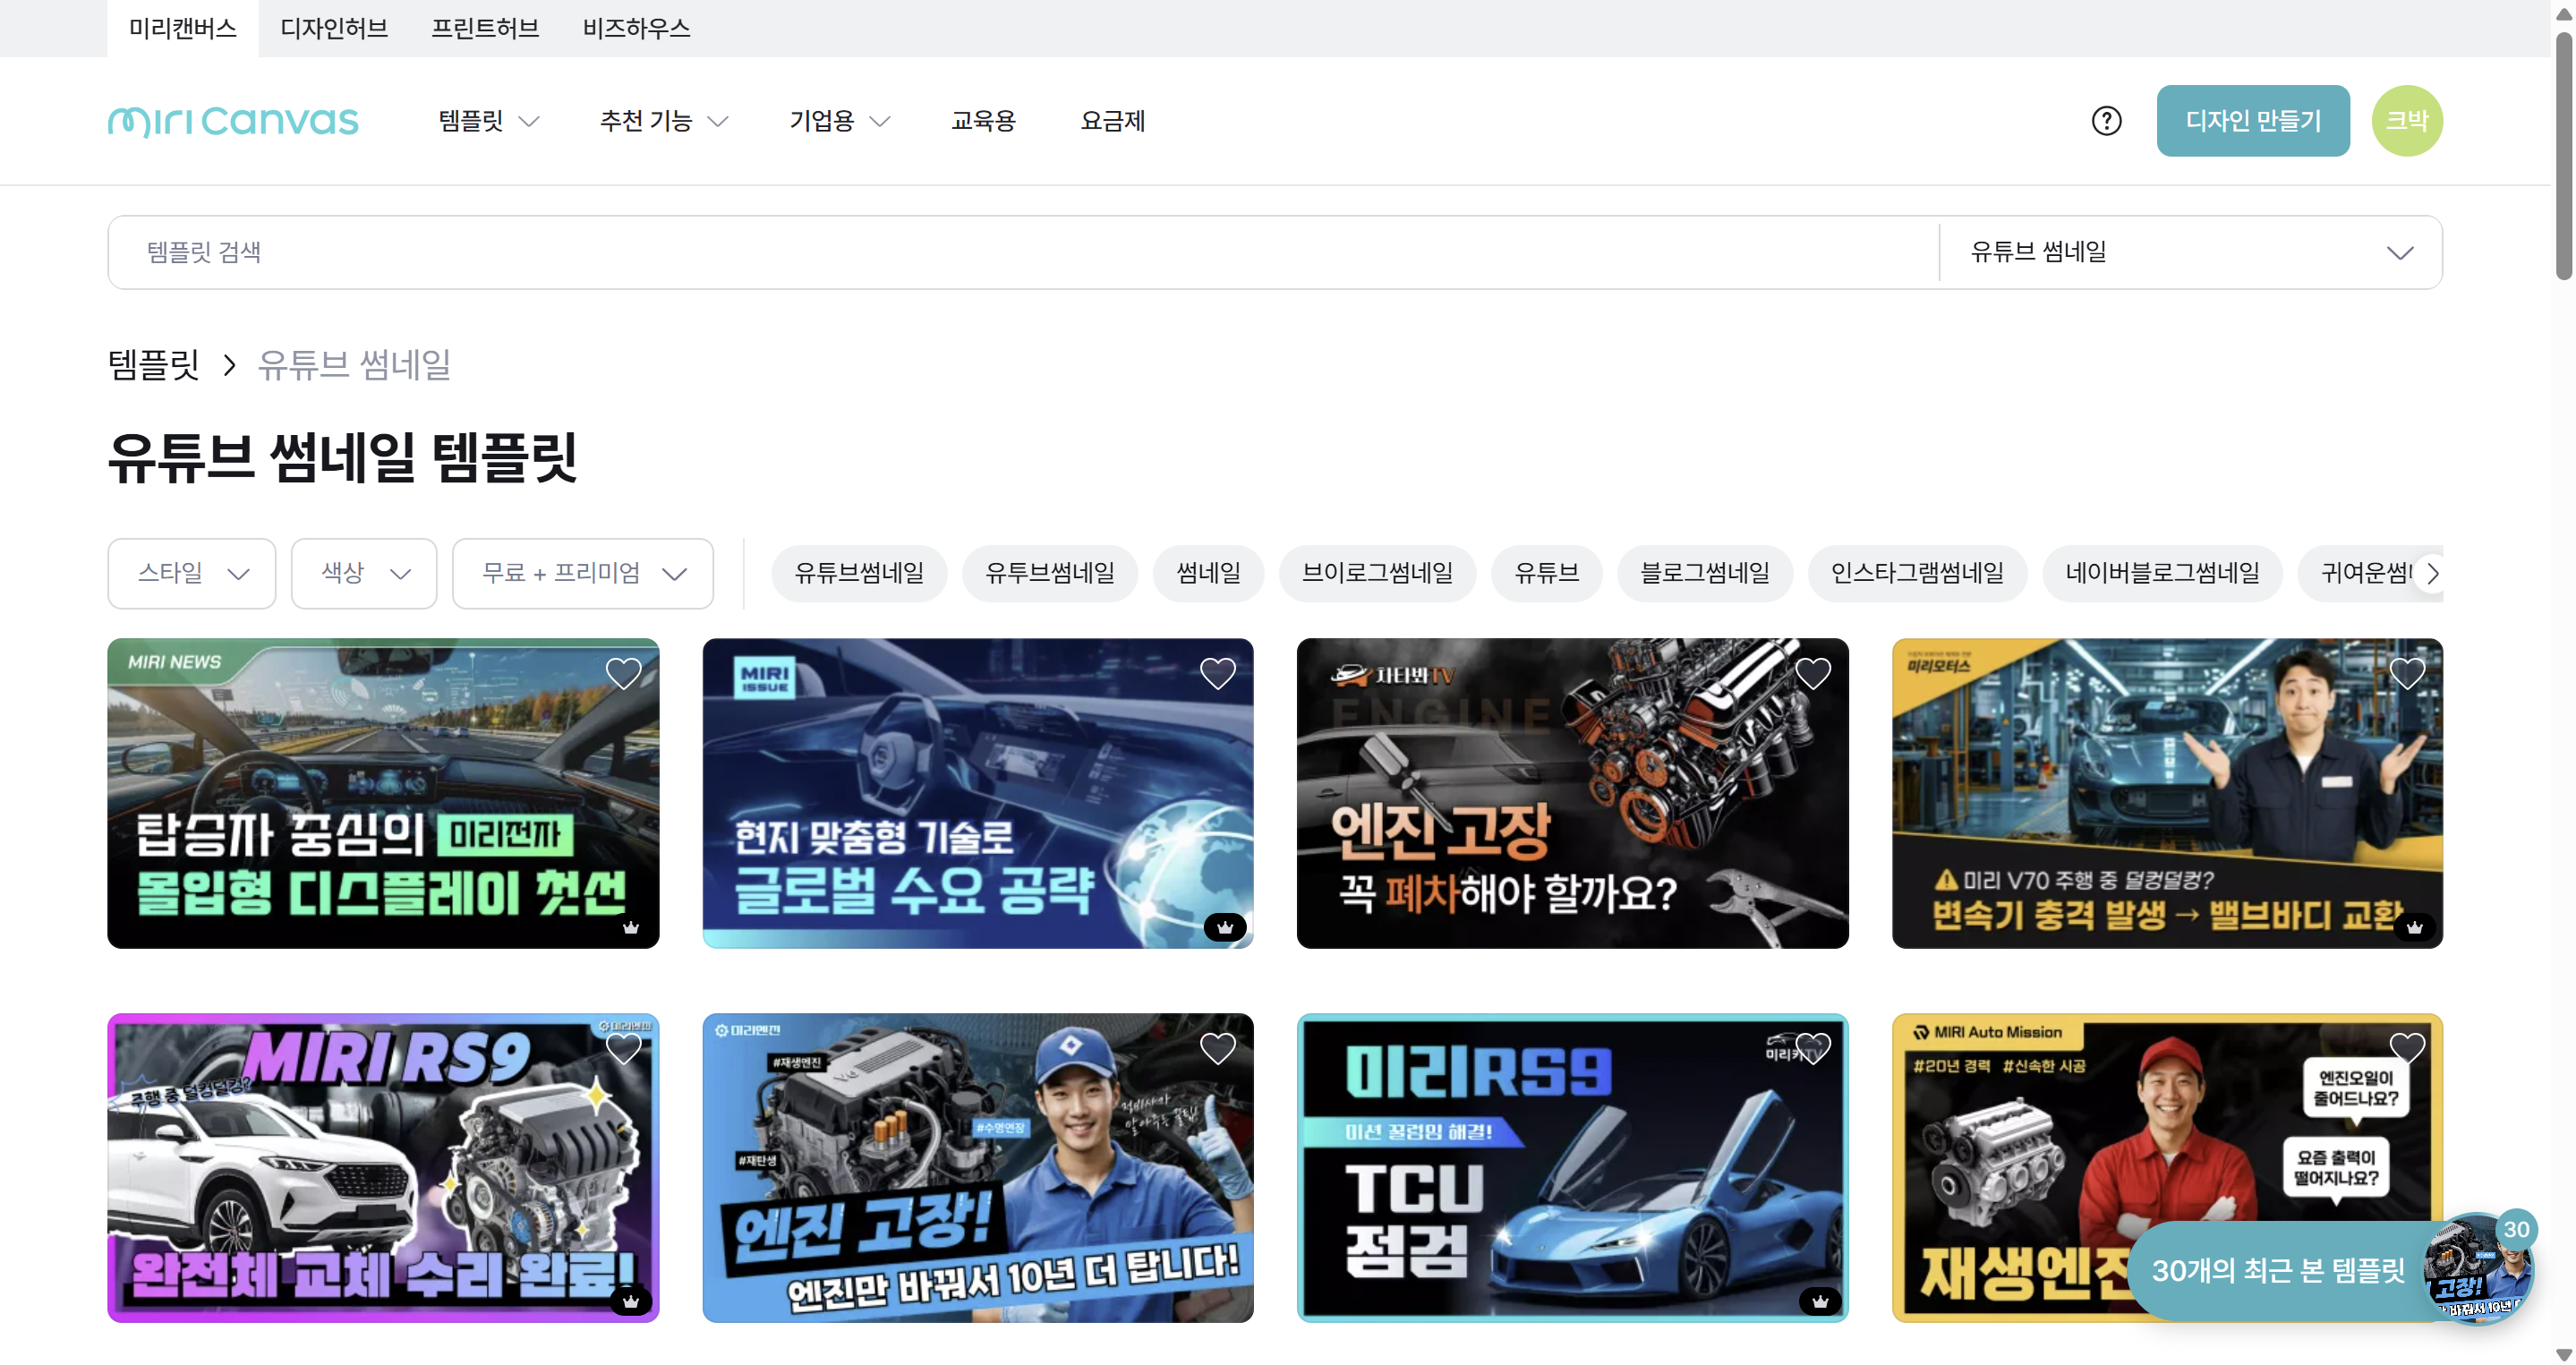Favorite the 글로벌 수요 공략 template heart
This screenshot has width=2576, height=1365.
[x=1217, y=673]
